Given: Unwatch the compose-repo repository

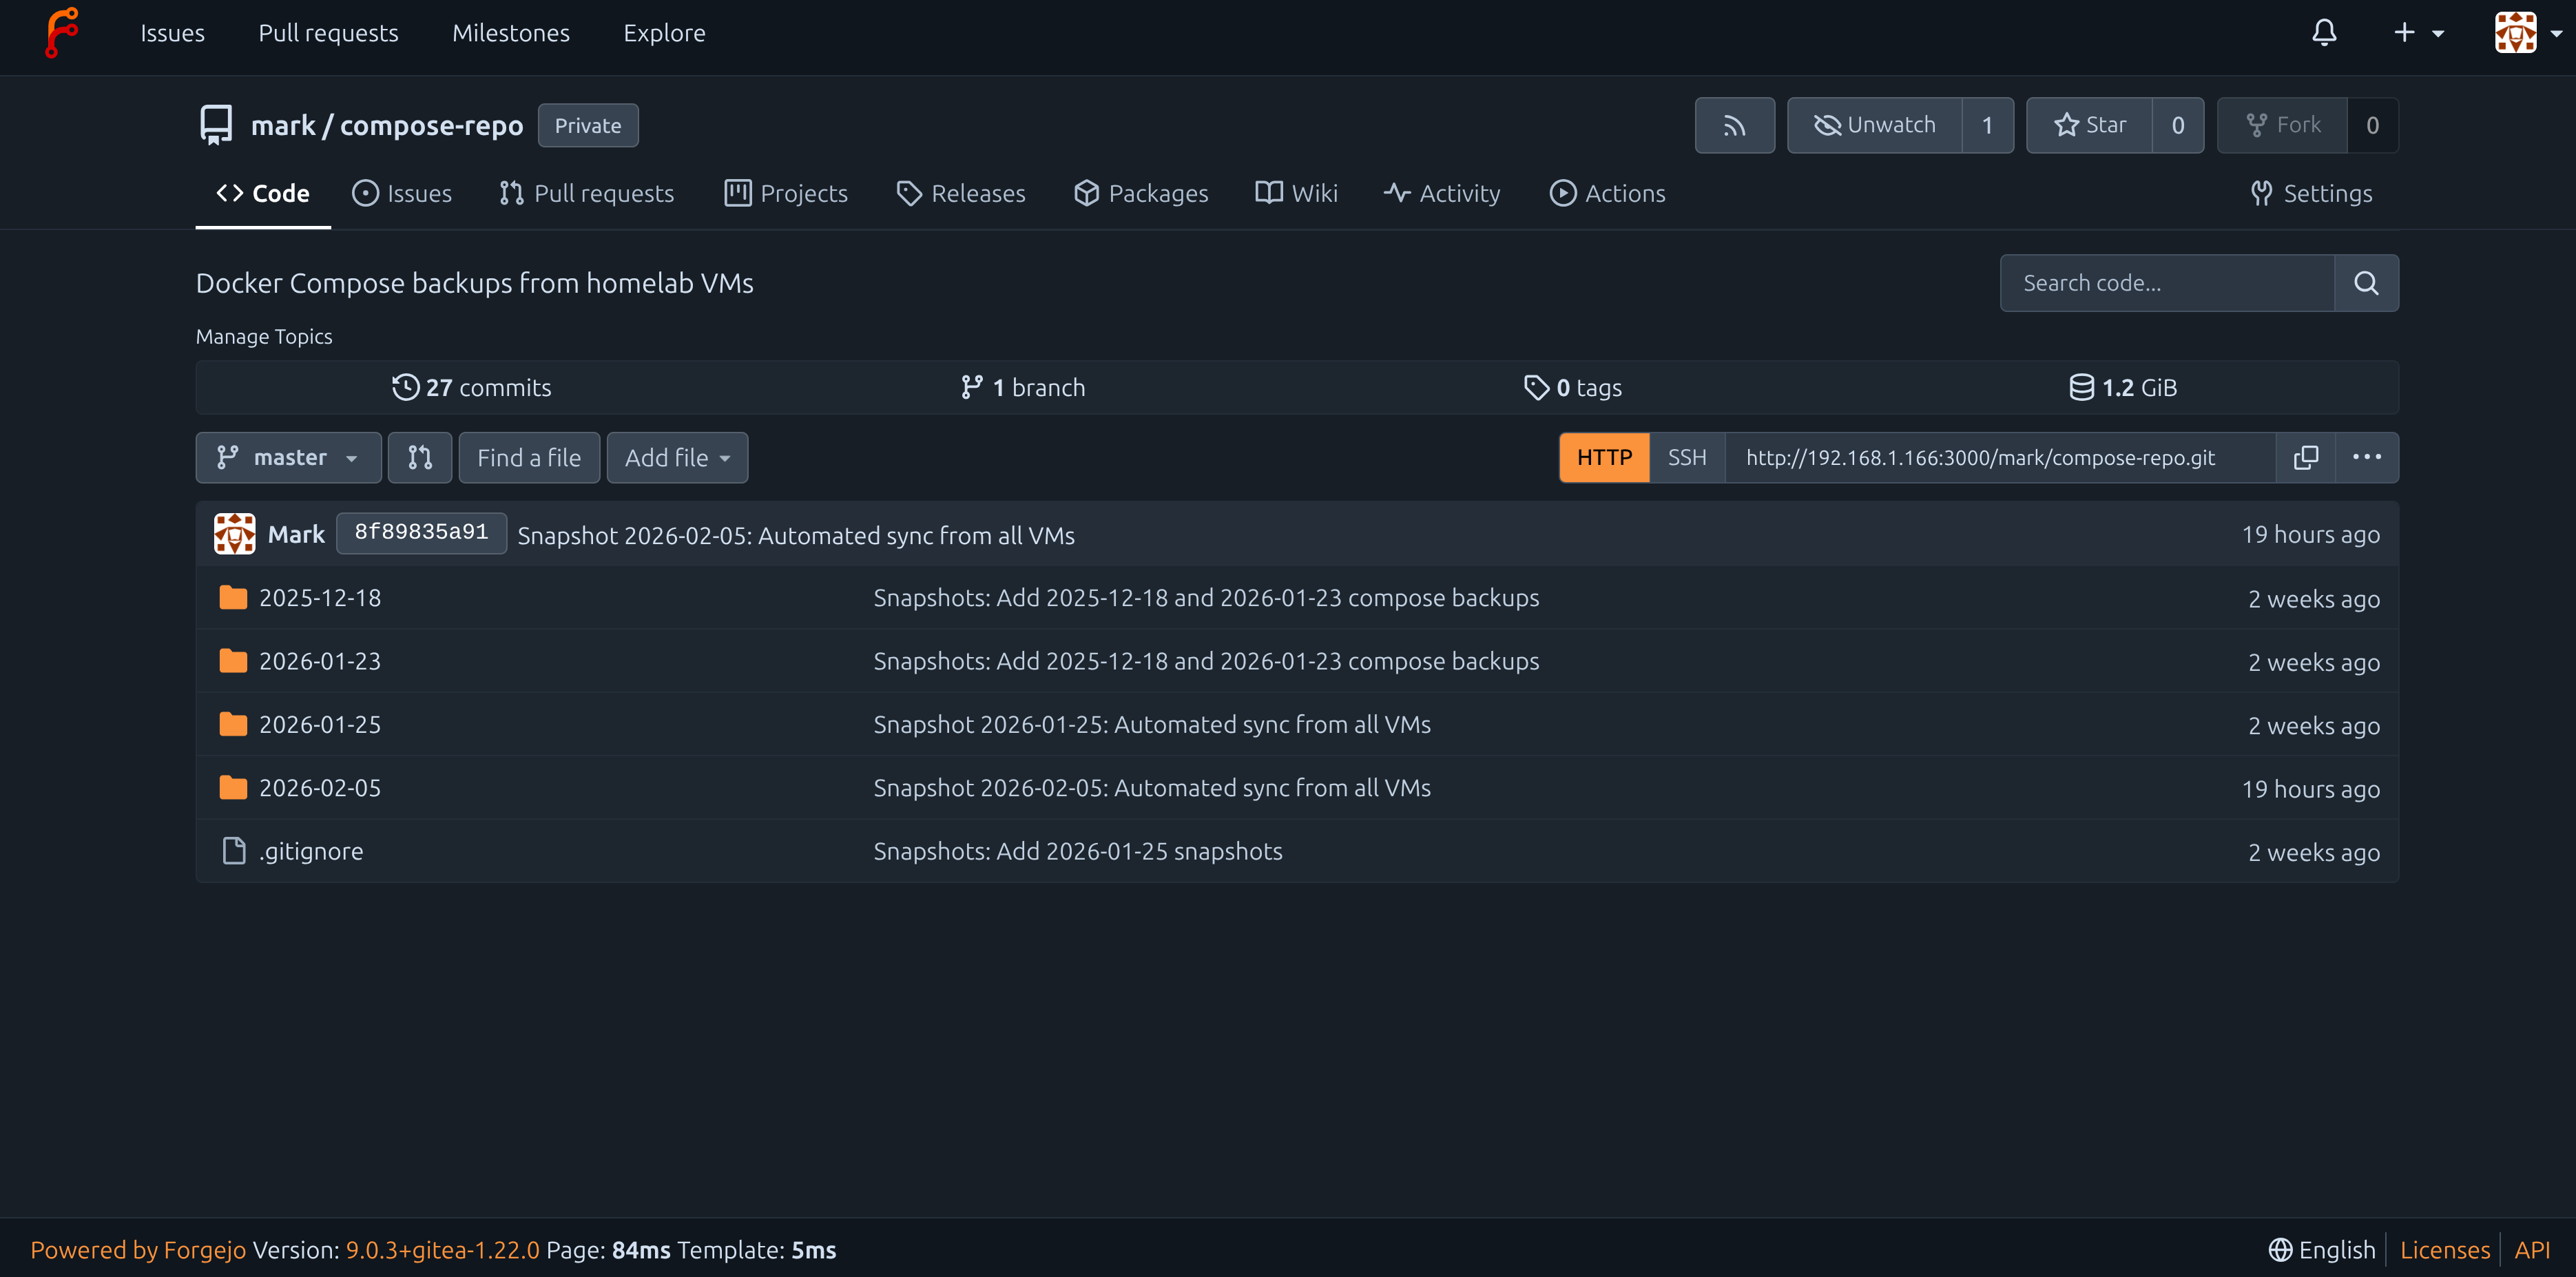Looking at the screenshot, I should (x=1874, y=125).
